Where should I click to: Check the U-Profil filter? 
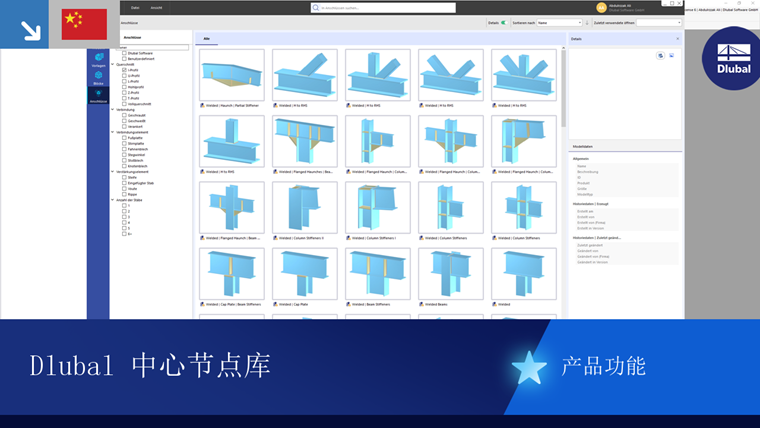click(124, 76)
